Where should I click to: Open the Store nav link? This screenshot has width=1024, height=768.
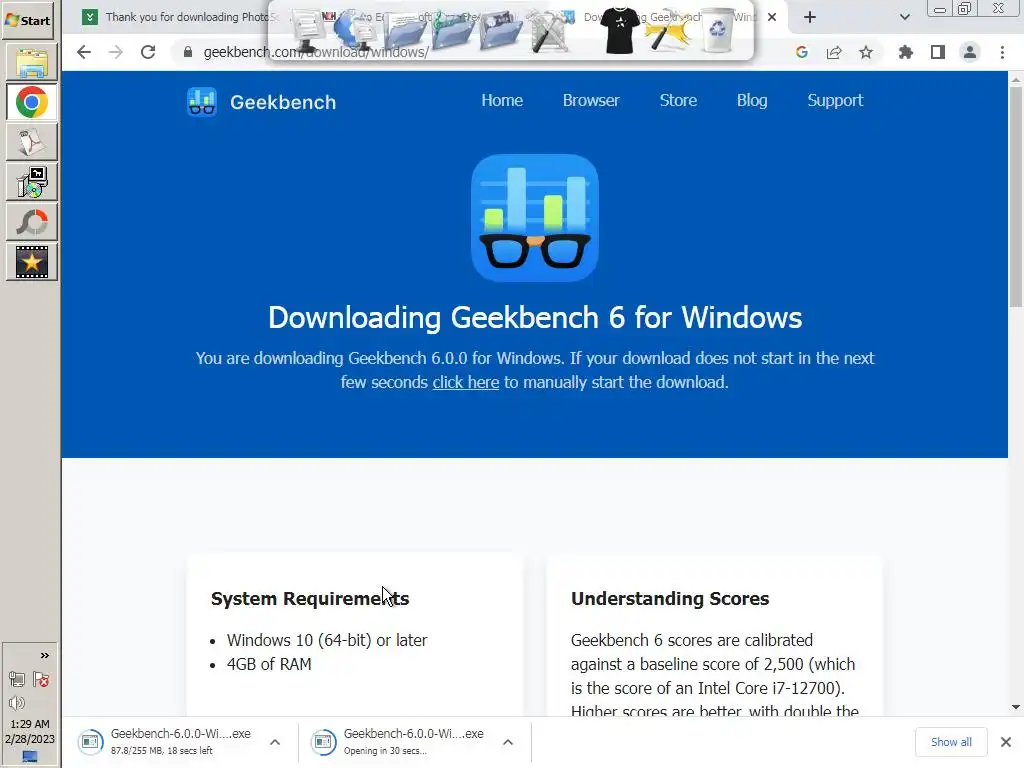678,101
